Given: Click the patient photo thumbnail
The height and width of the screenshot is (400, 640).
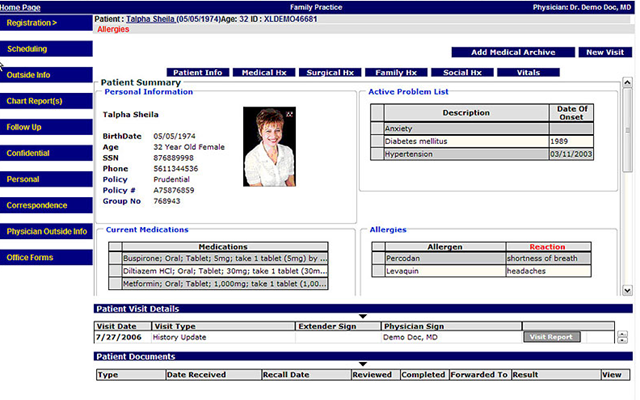Looking at the screenshot, I should pos(269,147).
